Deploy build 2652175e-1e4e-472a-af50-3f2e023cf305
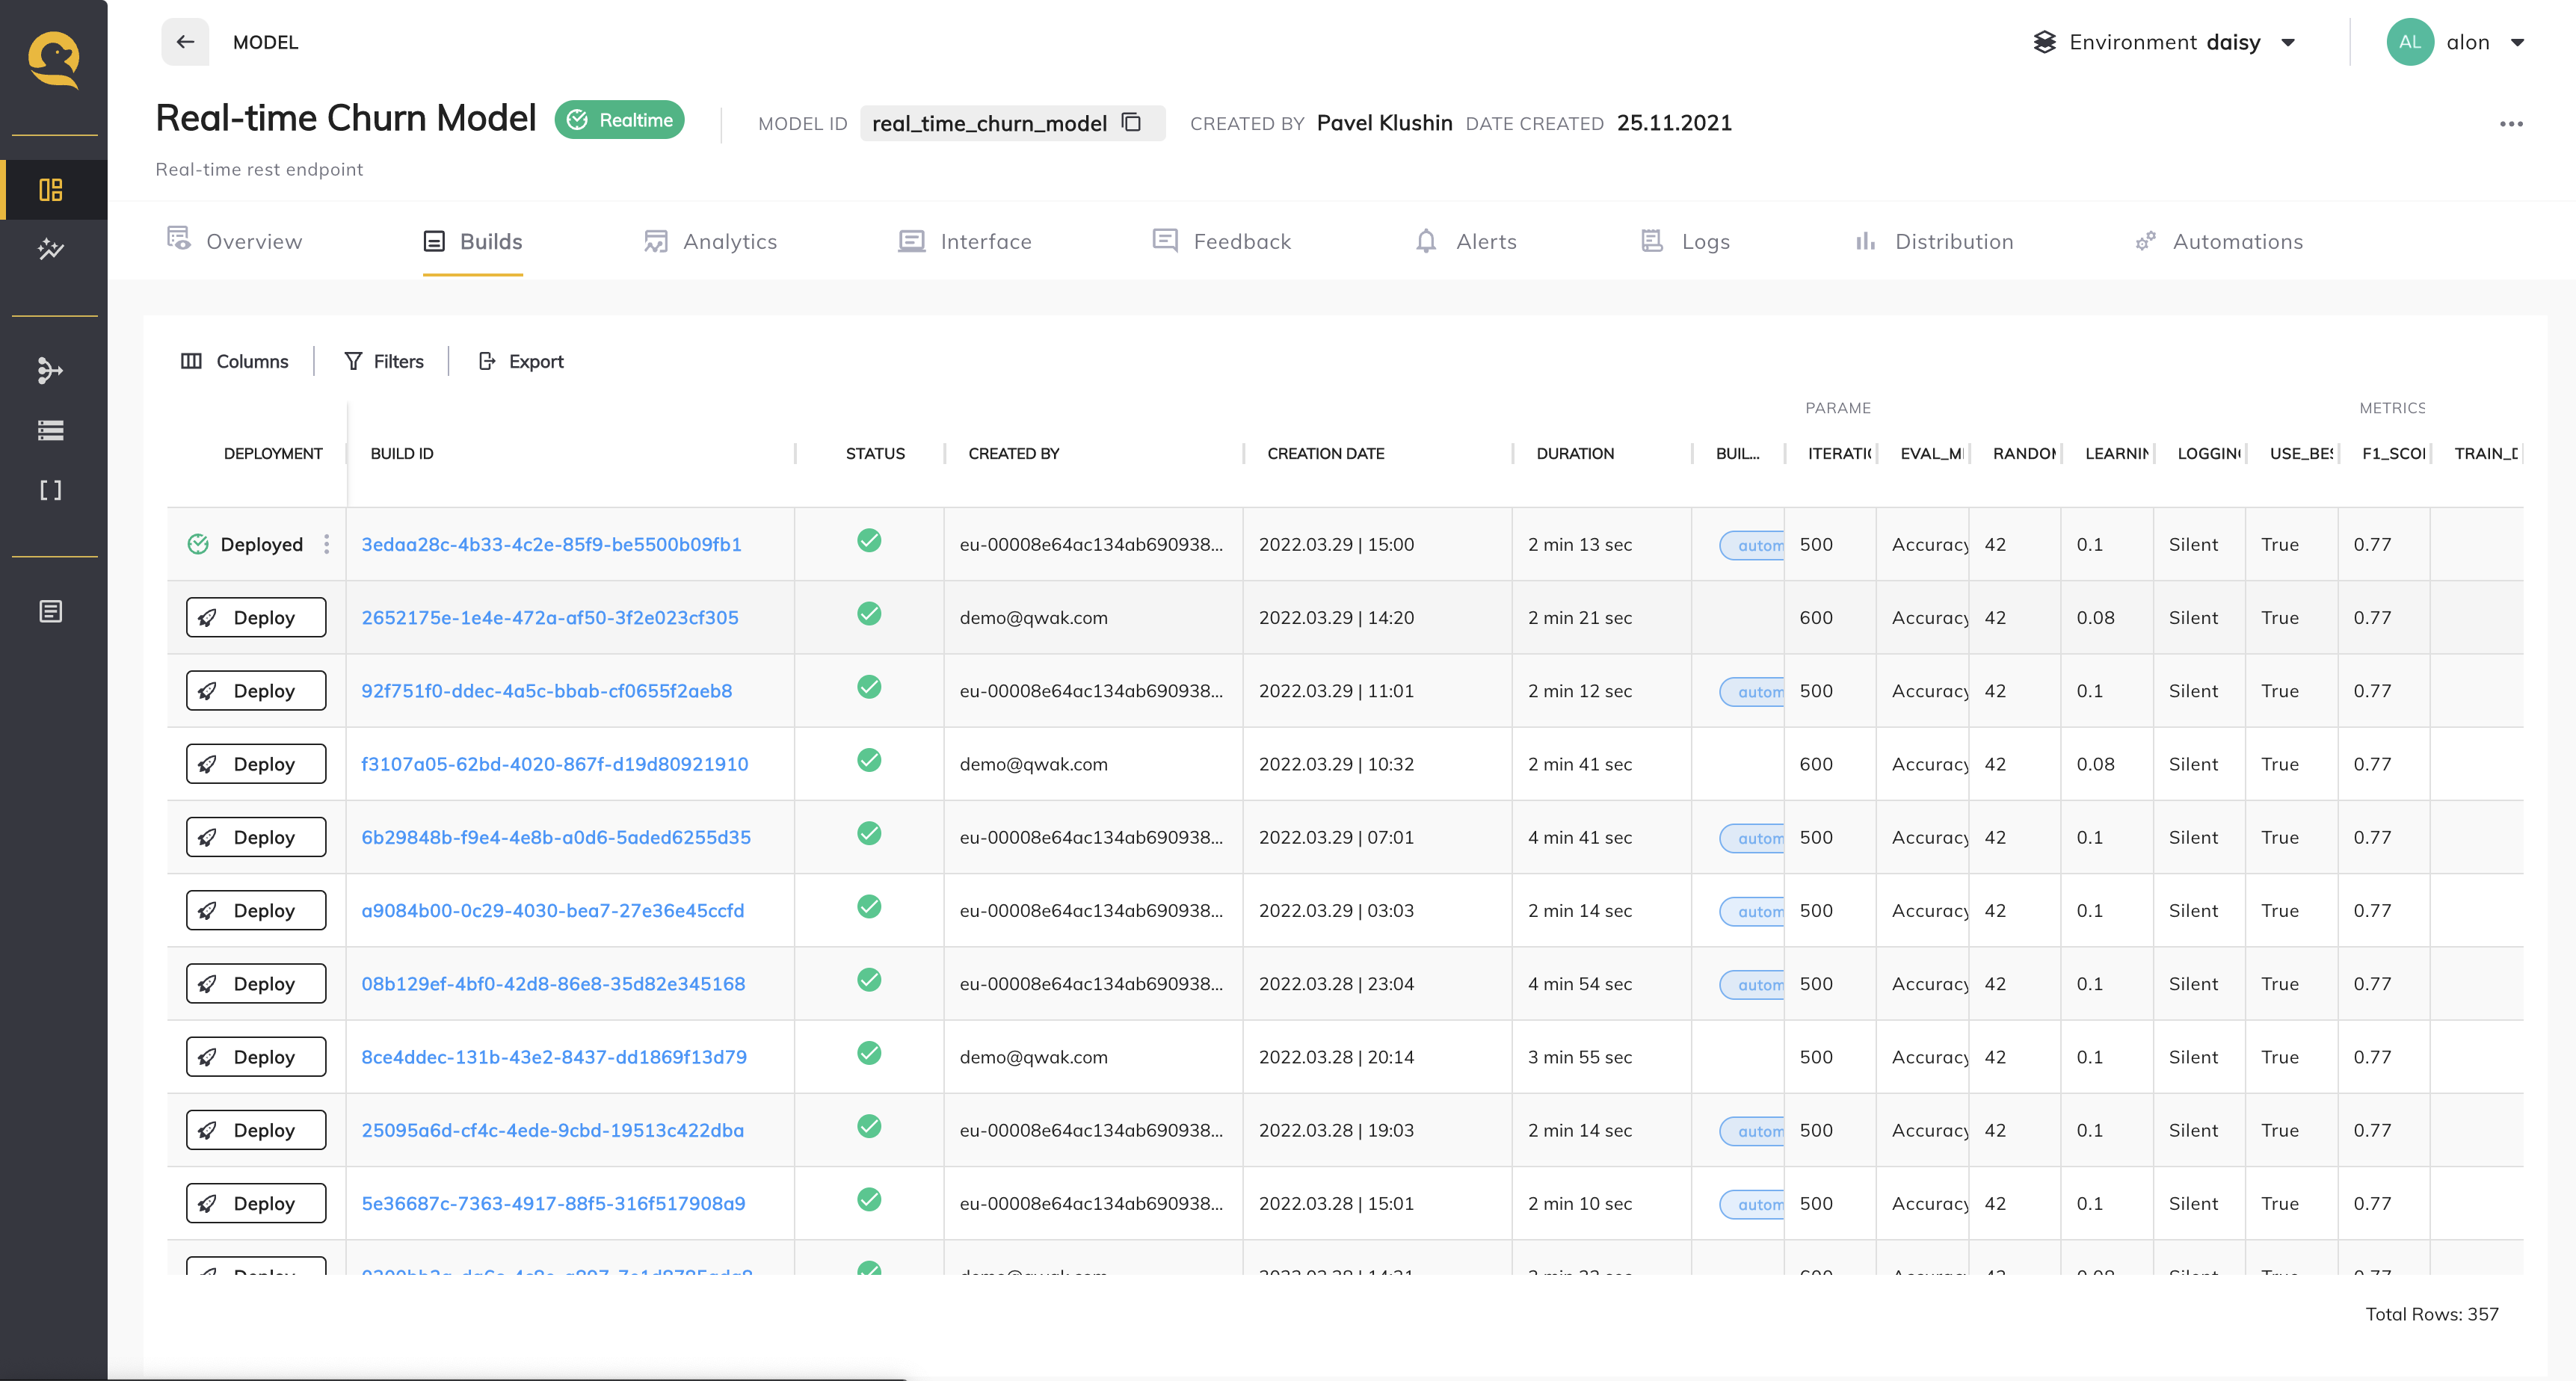This screenshot has height=1381, width=2576. tap(256, 617)
